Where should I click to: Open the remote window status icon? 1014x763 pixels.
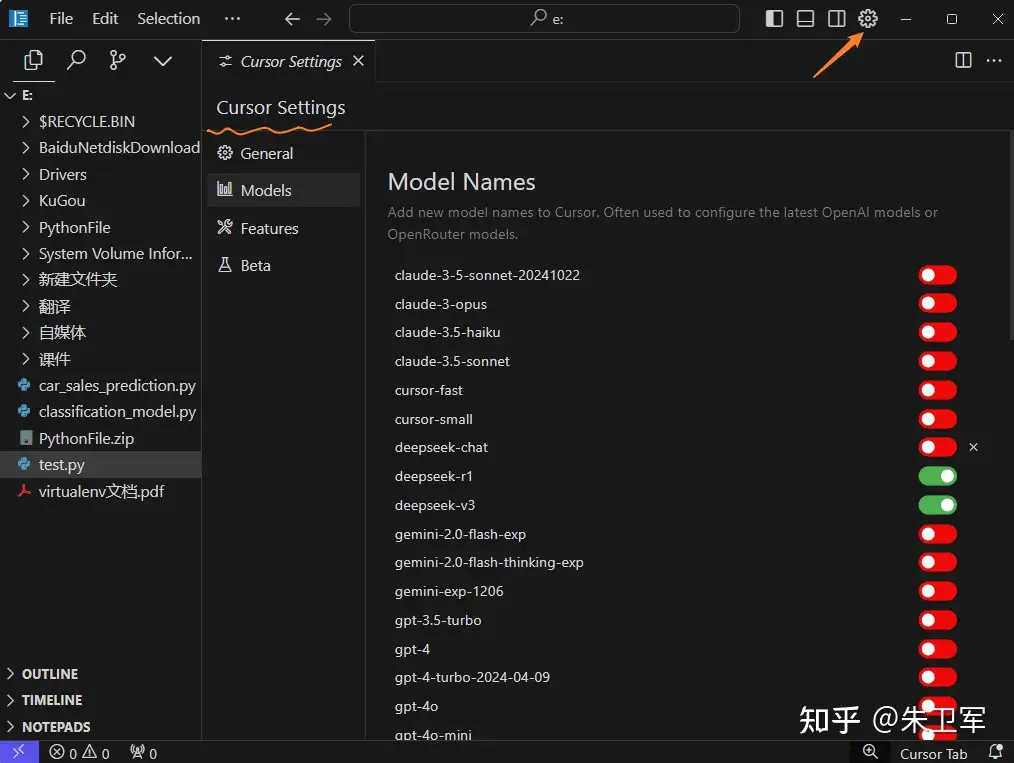[19, 752]
